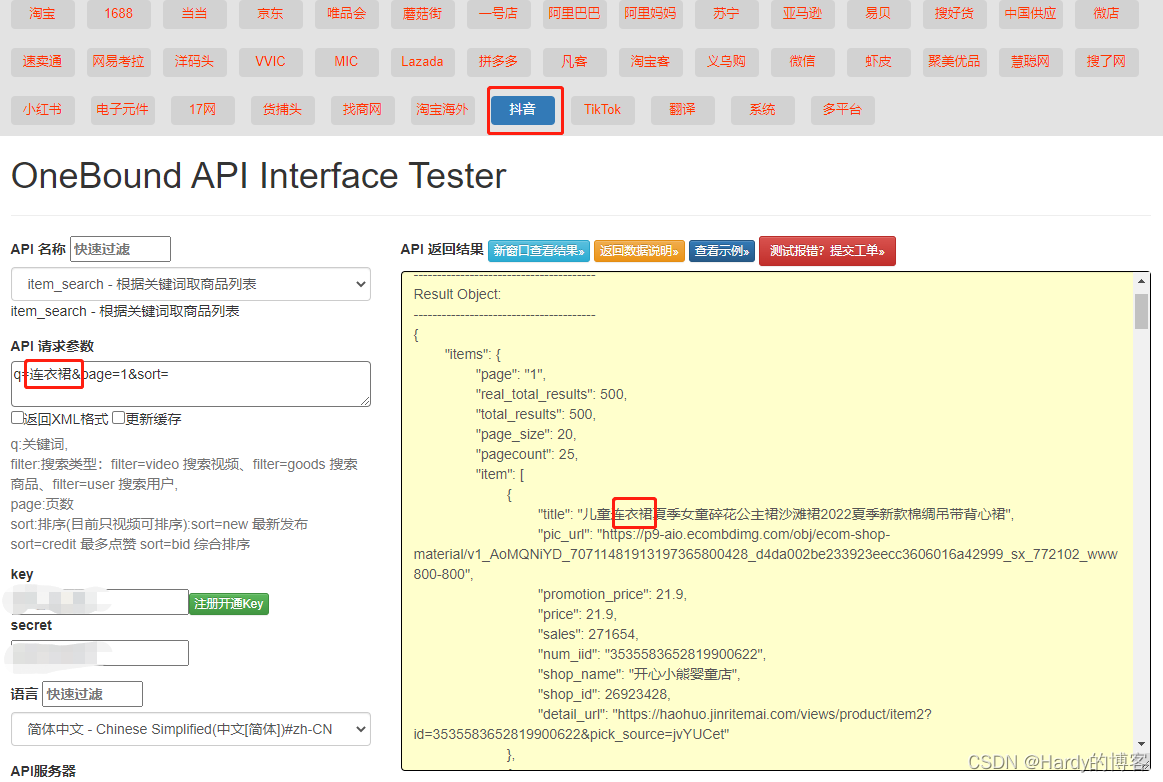1163x782 pixels.
Task: Select the 搜好货 platform tab
Action: coord(954,13)
